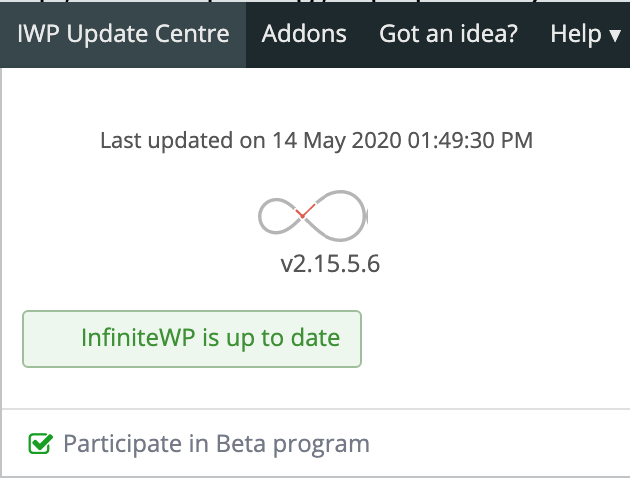The height and width of the screenshot is (478, 630).
Task: Click the version number v2.15.5.6
Action: point(330,265)
